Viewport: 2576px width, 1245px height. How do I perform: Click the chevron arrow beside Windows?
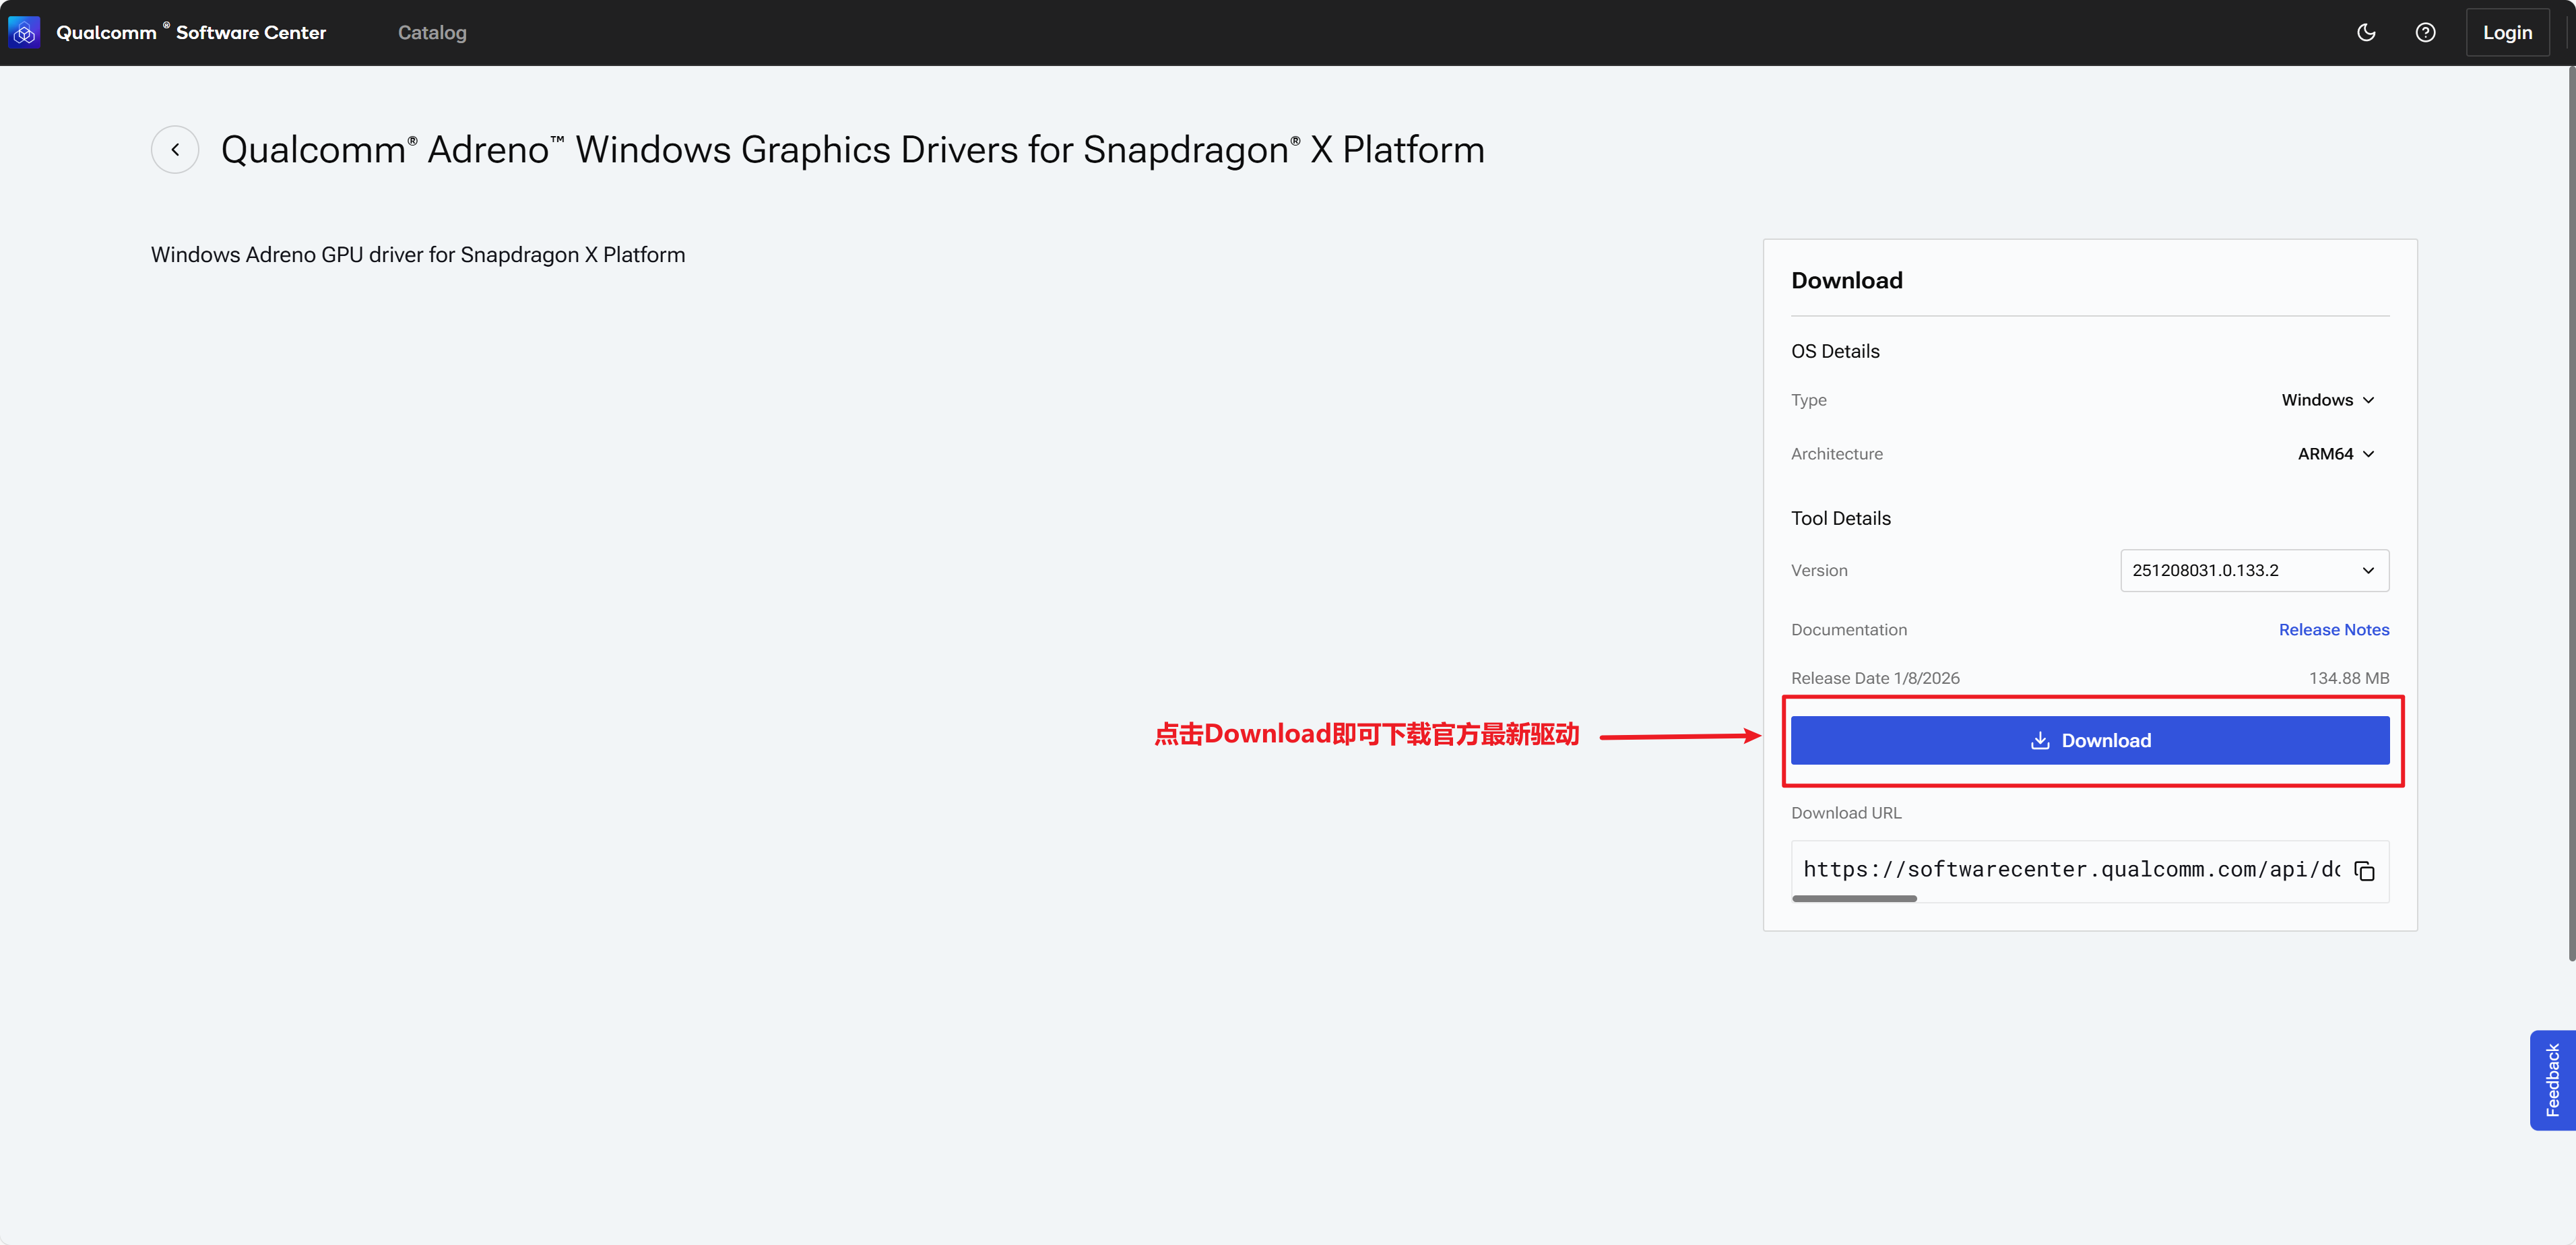[2368, 400]
